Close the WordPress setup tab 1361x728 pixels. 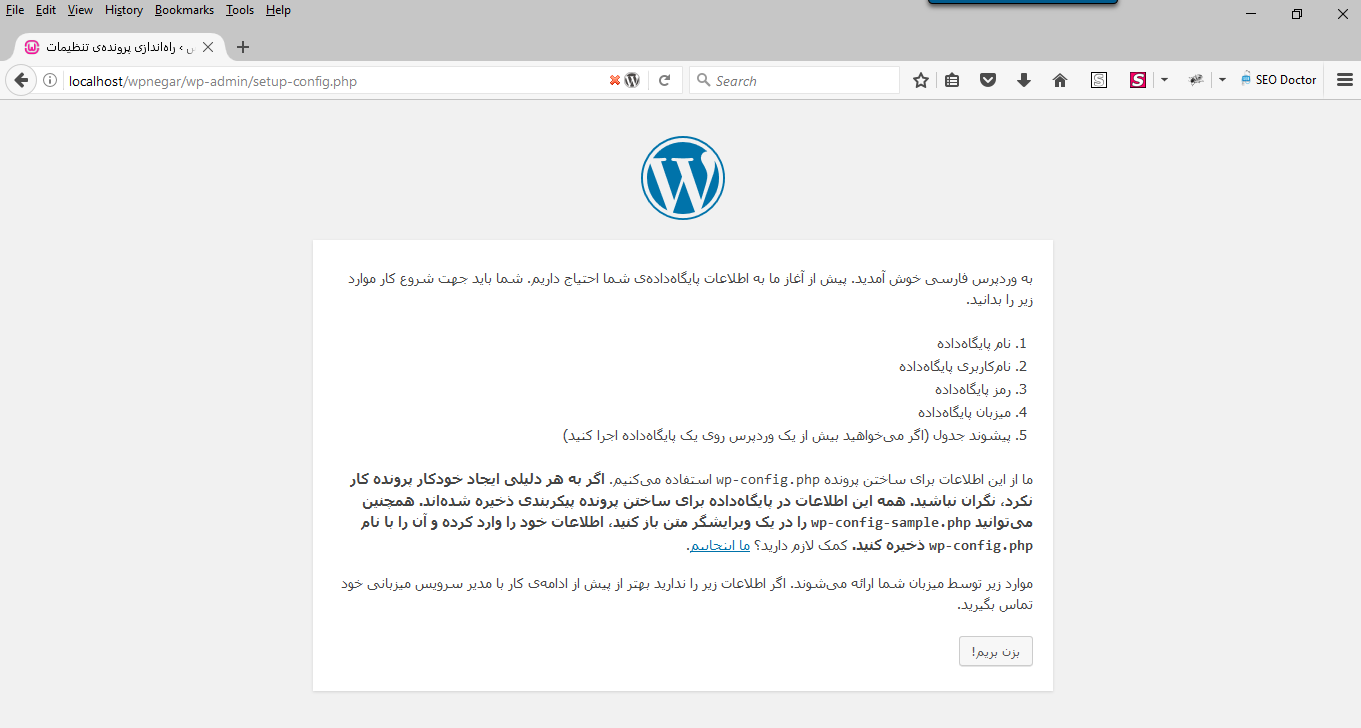tap(208, 47)
